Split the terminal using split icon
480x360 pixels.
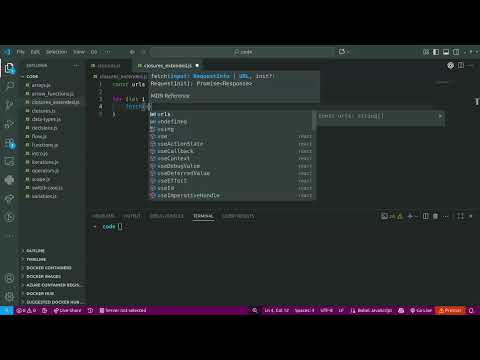426,216
